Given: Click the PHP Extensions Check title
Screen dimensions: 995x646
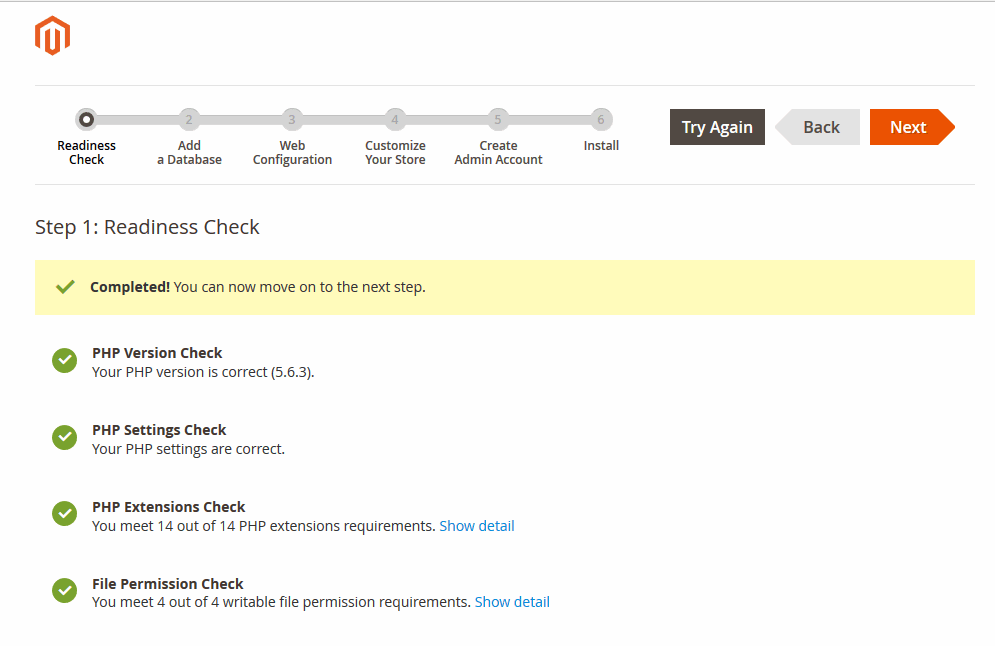Looking at the screenshot, I should pyautogui.click(x=168, y=507).
